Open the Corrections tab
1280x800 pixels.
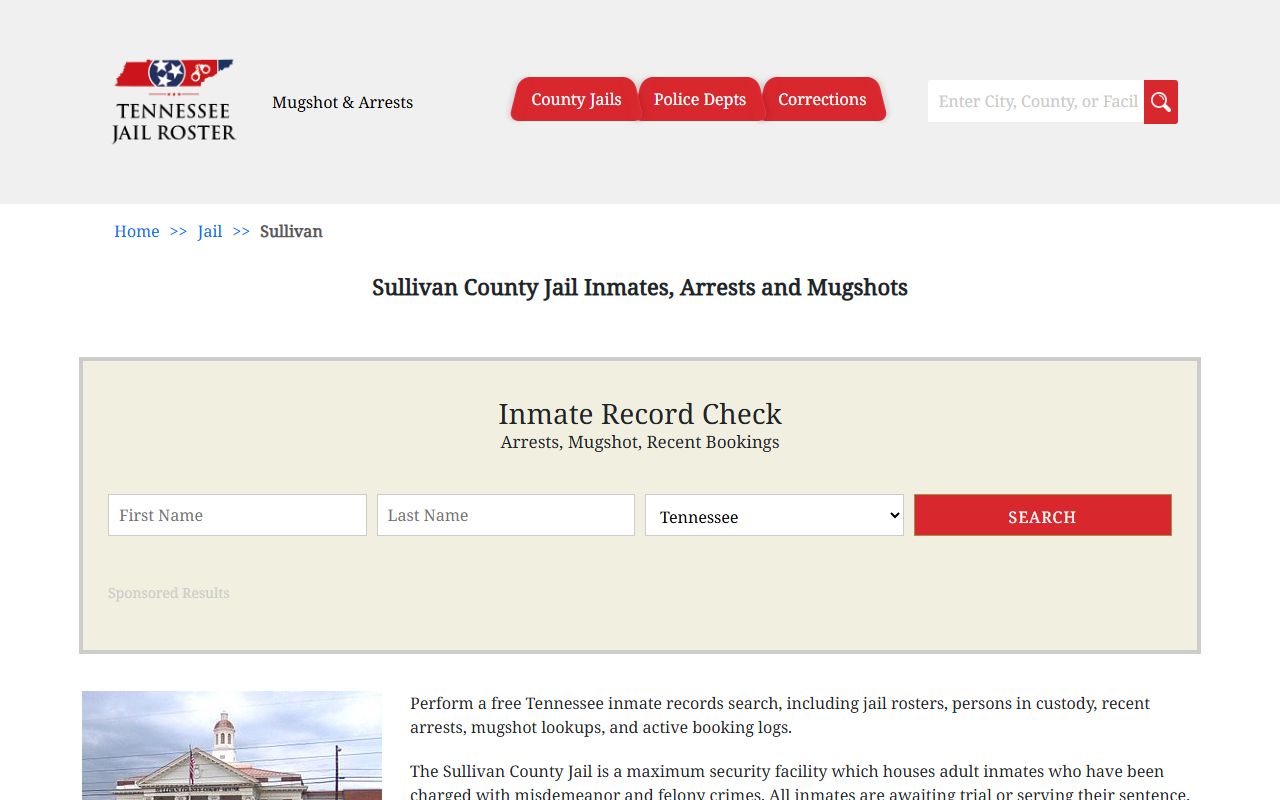[822, 99]
